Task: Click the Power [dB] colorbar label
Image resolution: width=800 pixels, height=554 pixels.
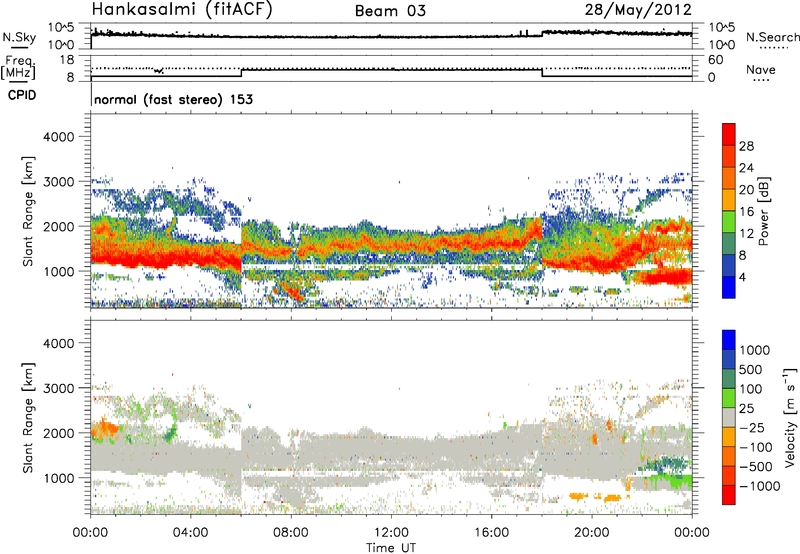Action: point(763,211)
